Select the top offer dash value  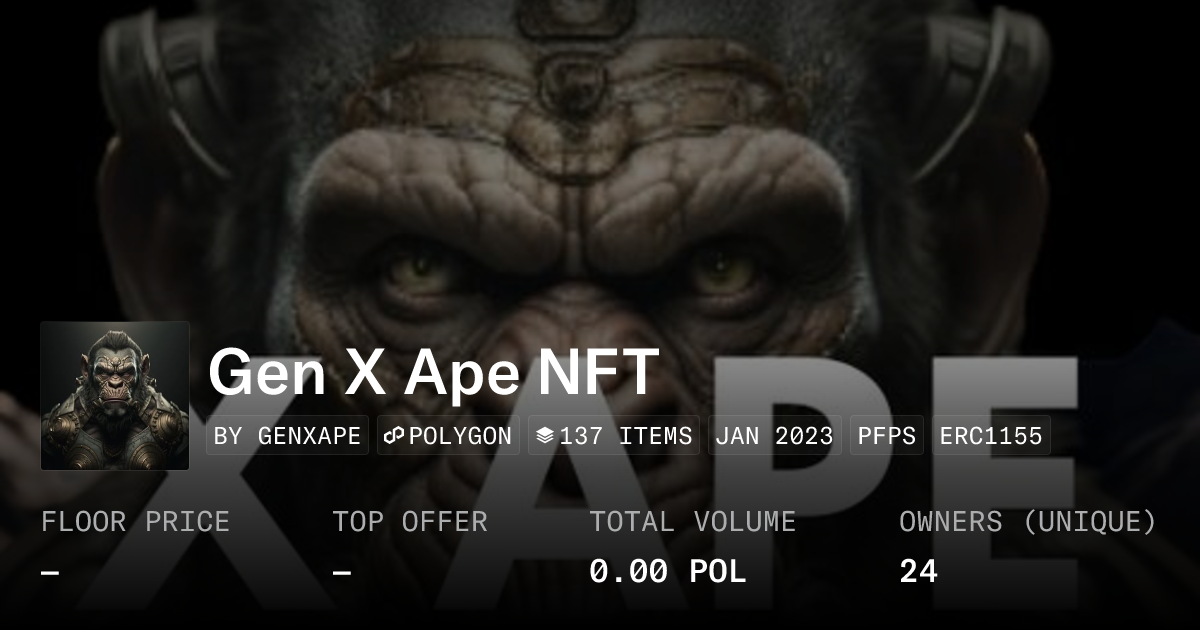(342, 572)
